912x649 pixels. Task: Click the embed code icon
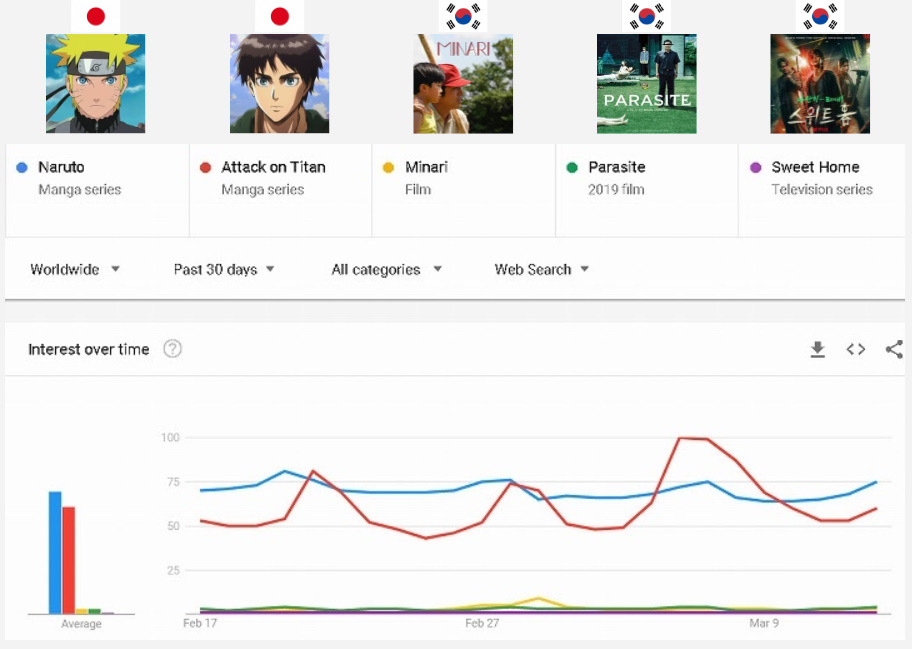pos(856,349)
